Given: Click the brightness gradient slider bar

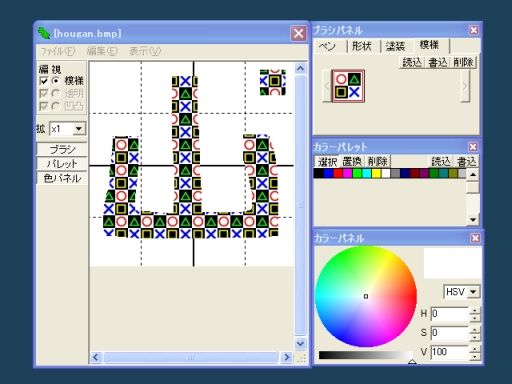Looking at the screenshot, I should [365, 355].
